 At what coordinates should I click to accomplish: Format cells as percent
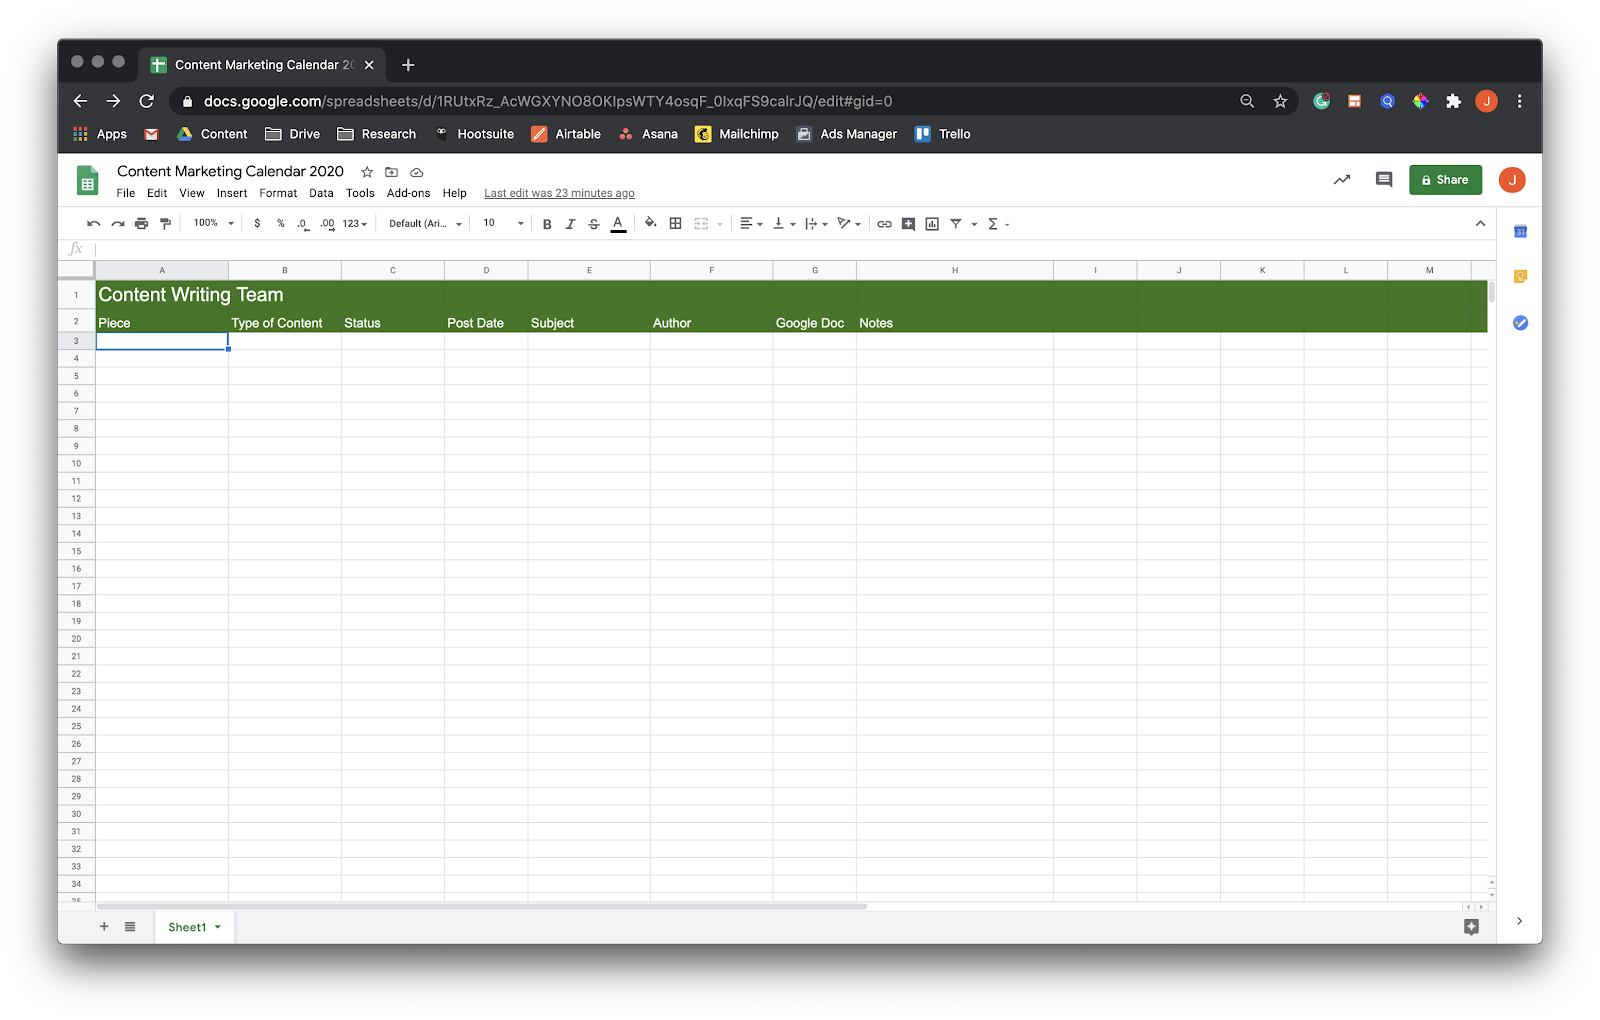click(x=281, y=224)
